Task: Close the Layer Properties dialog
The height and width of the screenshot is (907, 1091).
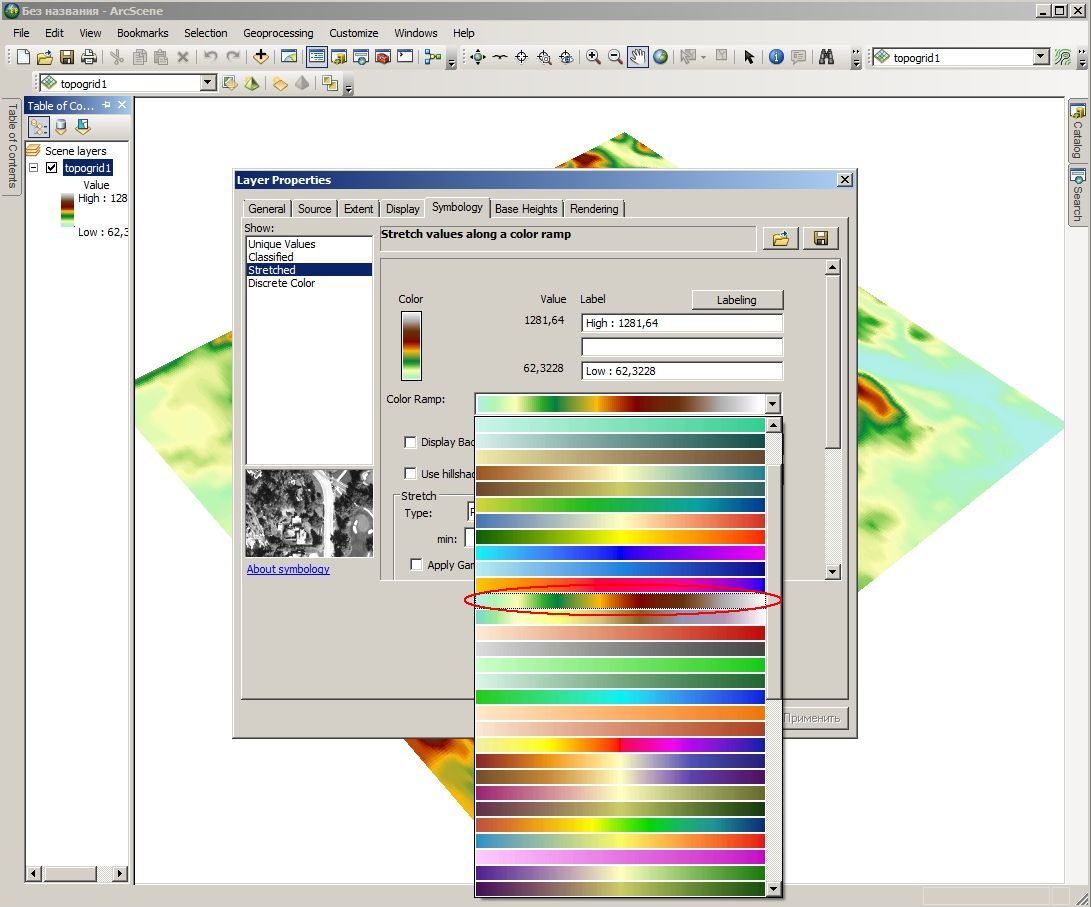Action: [x=845, y=179]
